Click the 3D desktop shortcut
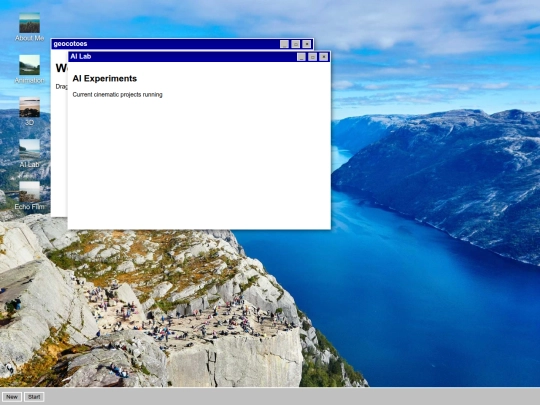The width and height of the screenshot is (540, 405). coord(29,111)
